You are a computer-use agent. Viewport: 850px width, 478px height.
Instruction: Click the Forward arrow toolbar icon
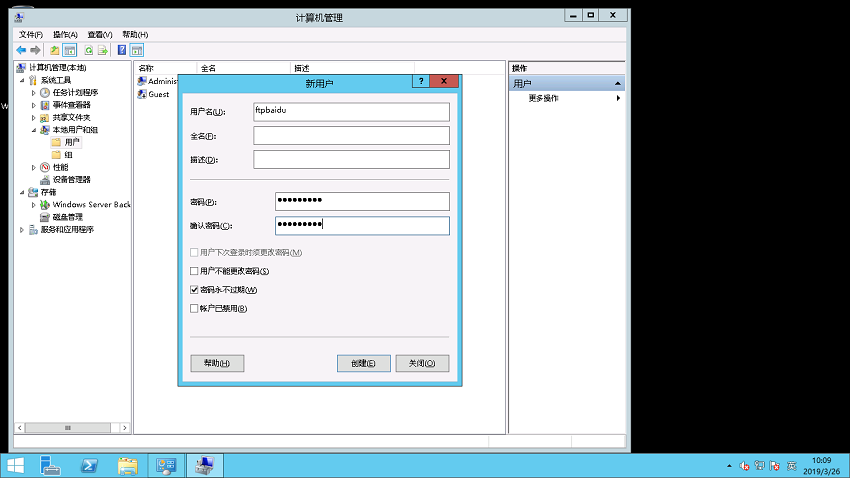(35, 50)
